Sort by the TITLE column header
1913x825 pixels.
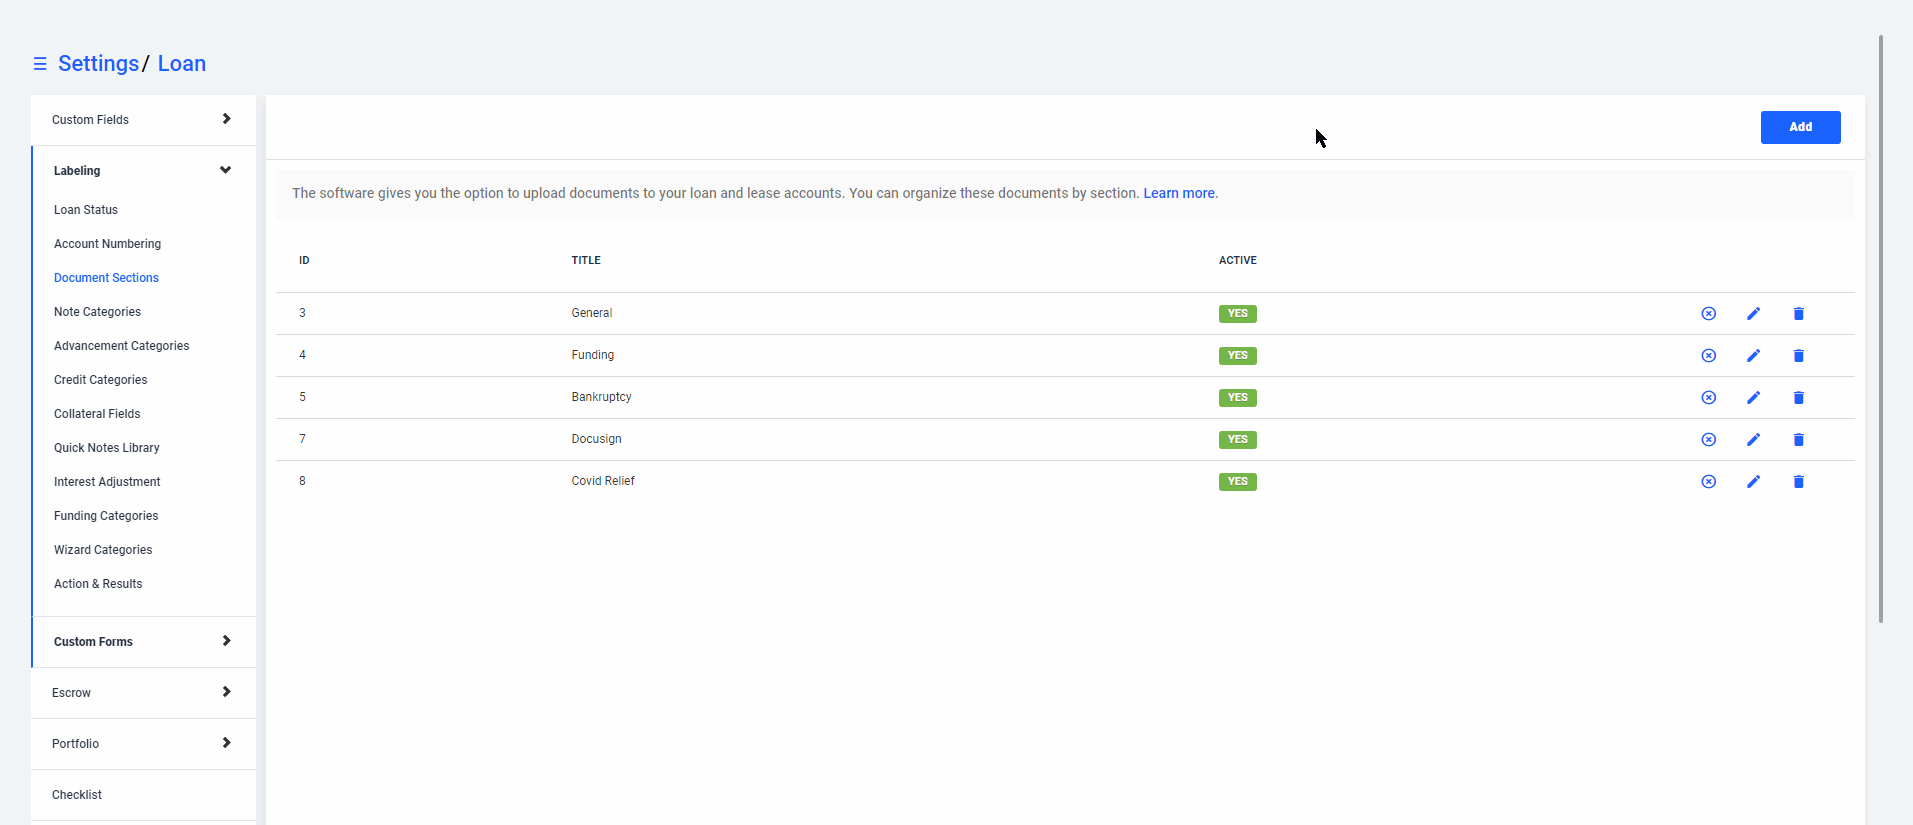pos(586,260)
